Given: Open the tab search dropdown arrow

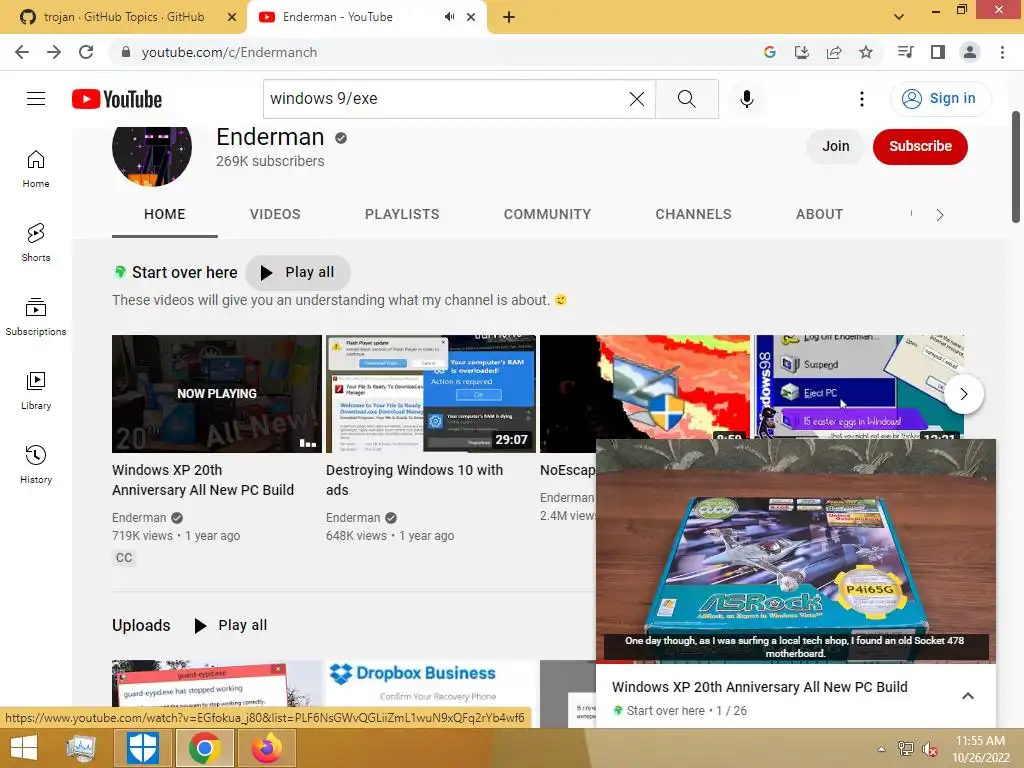Looking at the screenshot, I should pos(899,17).
